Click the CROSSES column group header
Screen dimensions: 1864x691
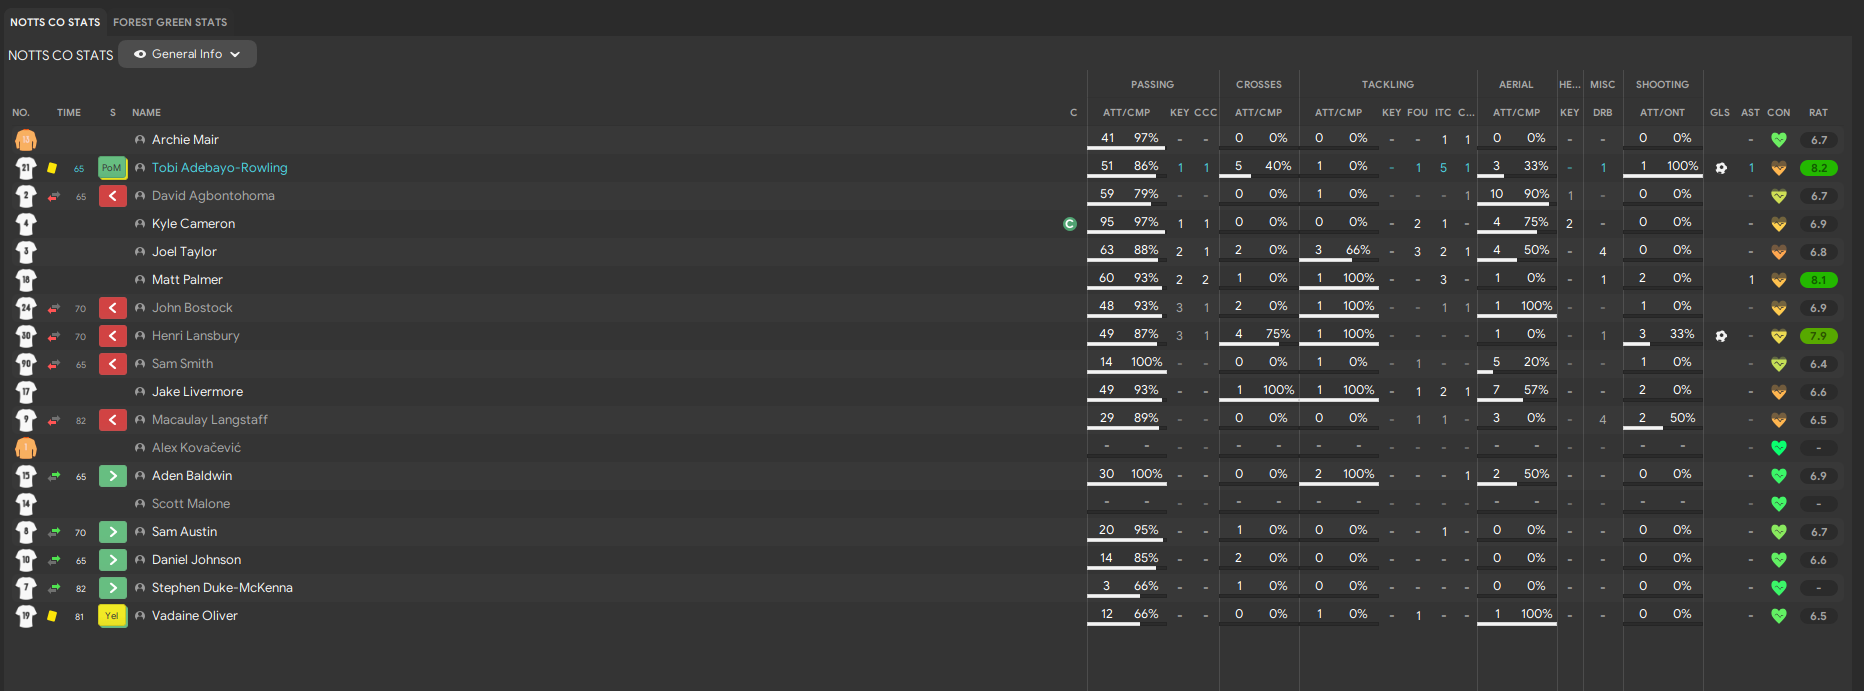[x=1259, y=85]
